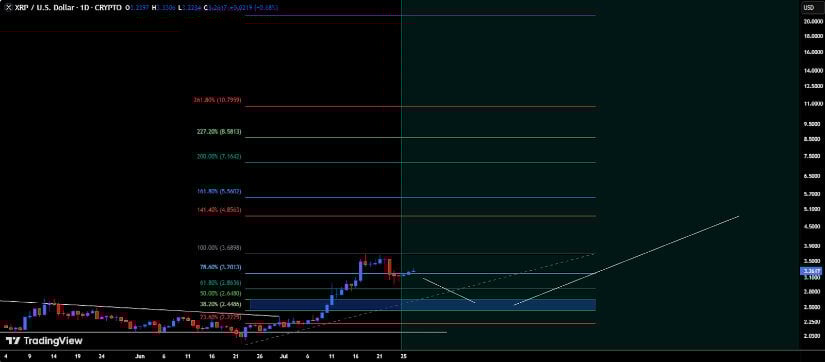Select the 61.80% Fibonacci level label

pyautogui.click(x=220, y=283)
